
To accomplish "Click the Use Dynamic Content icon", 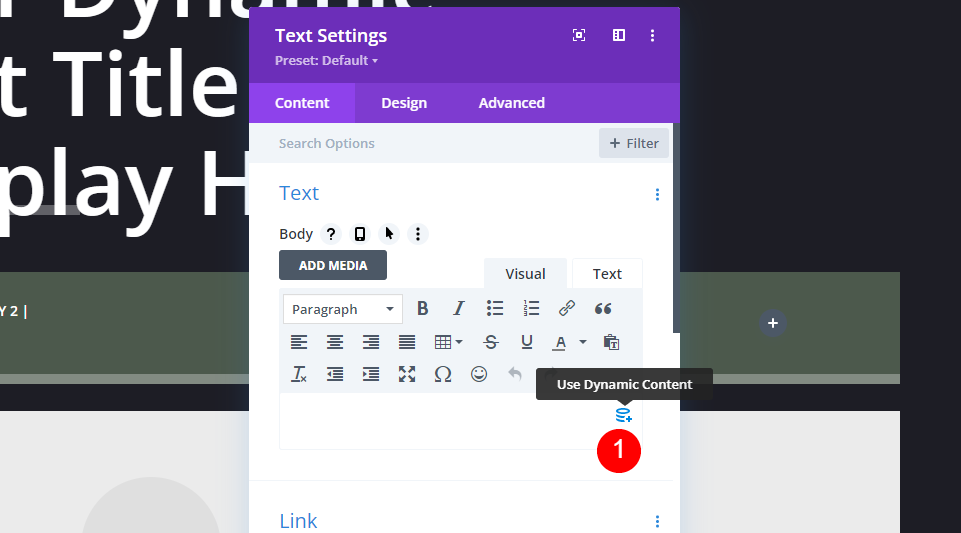I will pyautogui.click(x=623, y=415).
